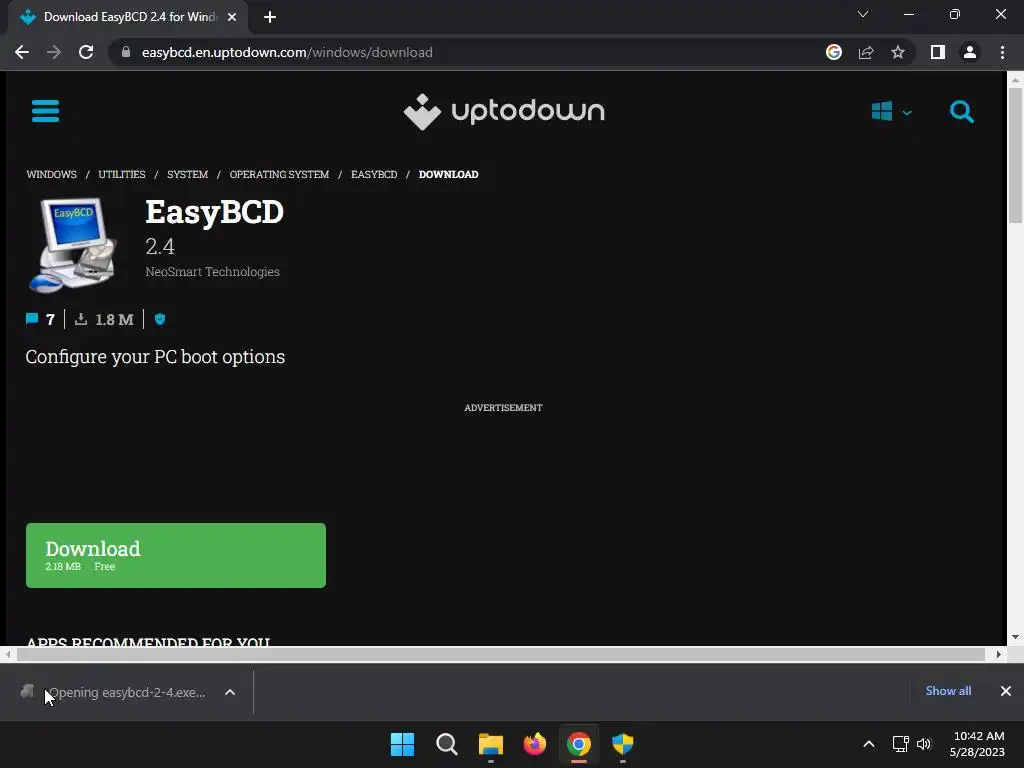Share this page via share icon
This screenshot has width=1024, height=768.
[866, 52]
